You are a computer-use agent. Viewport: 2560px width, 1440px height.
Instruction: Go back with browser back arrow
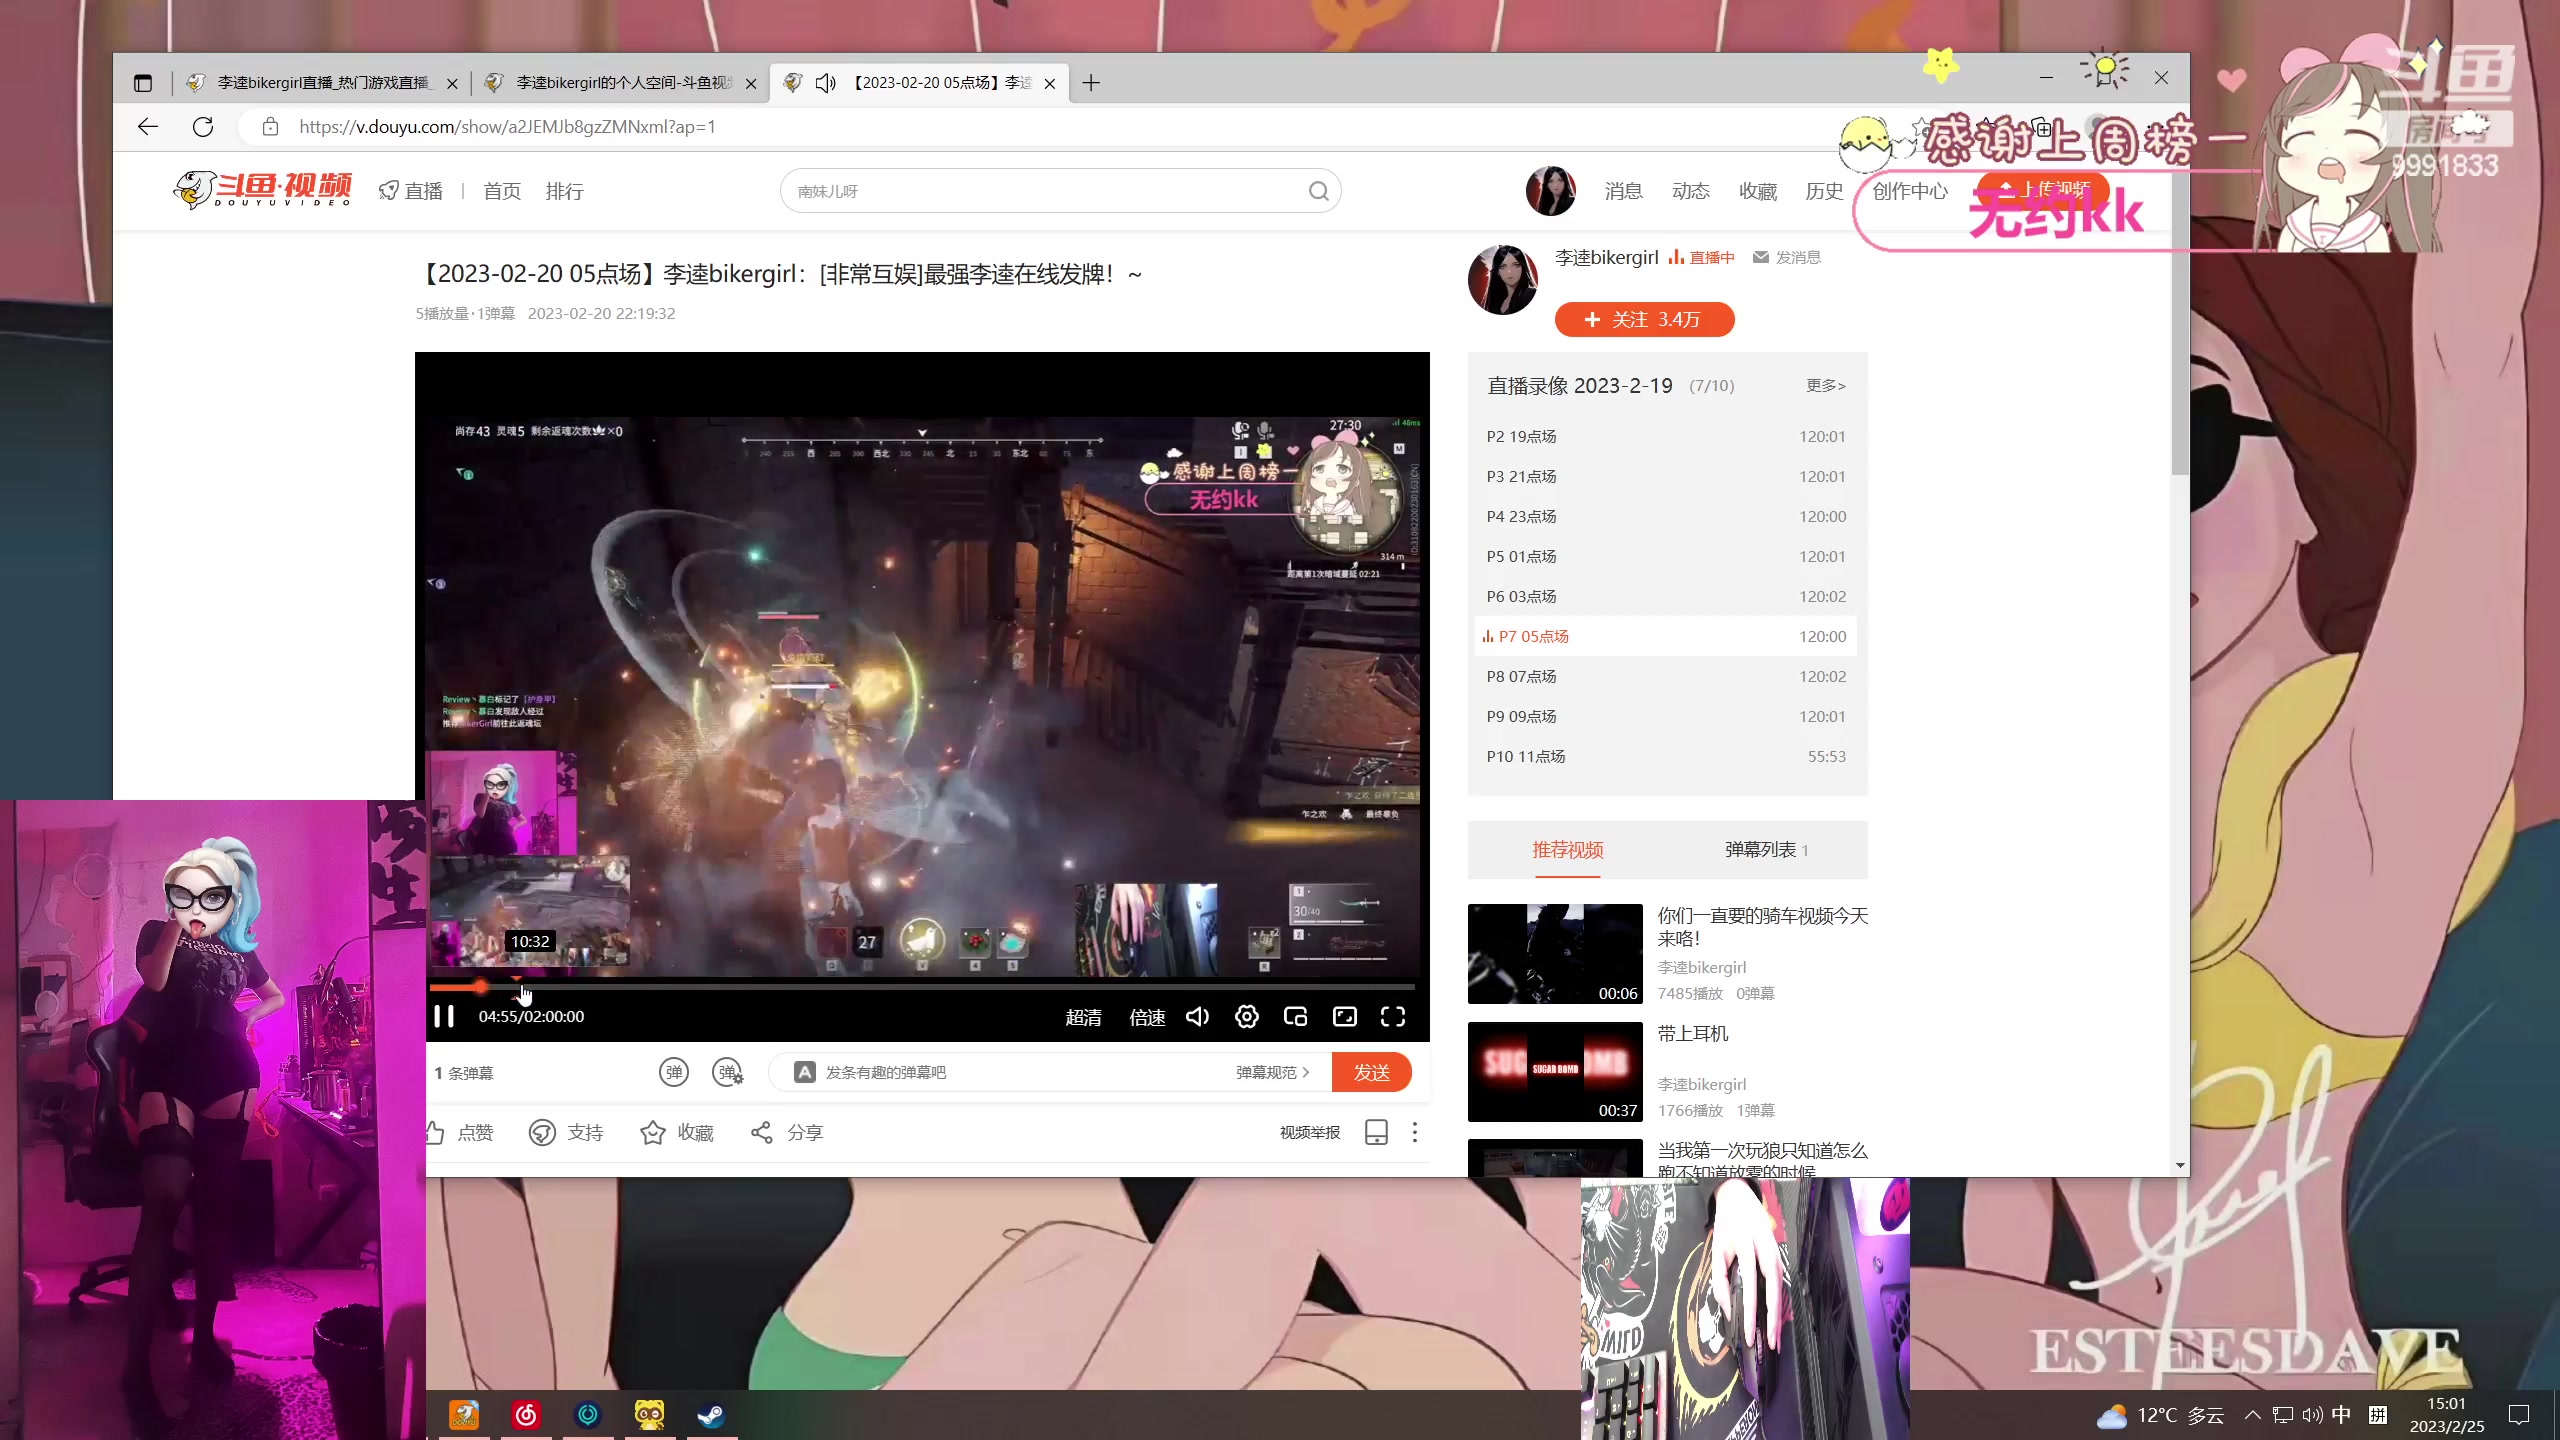click(148, 127)
